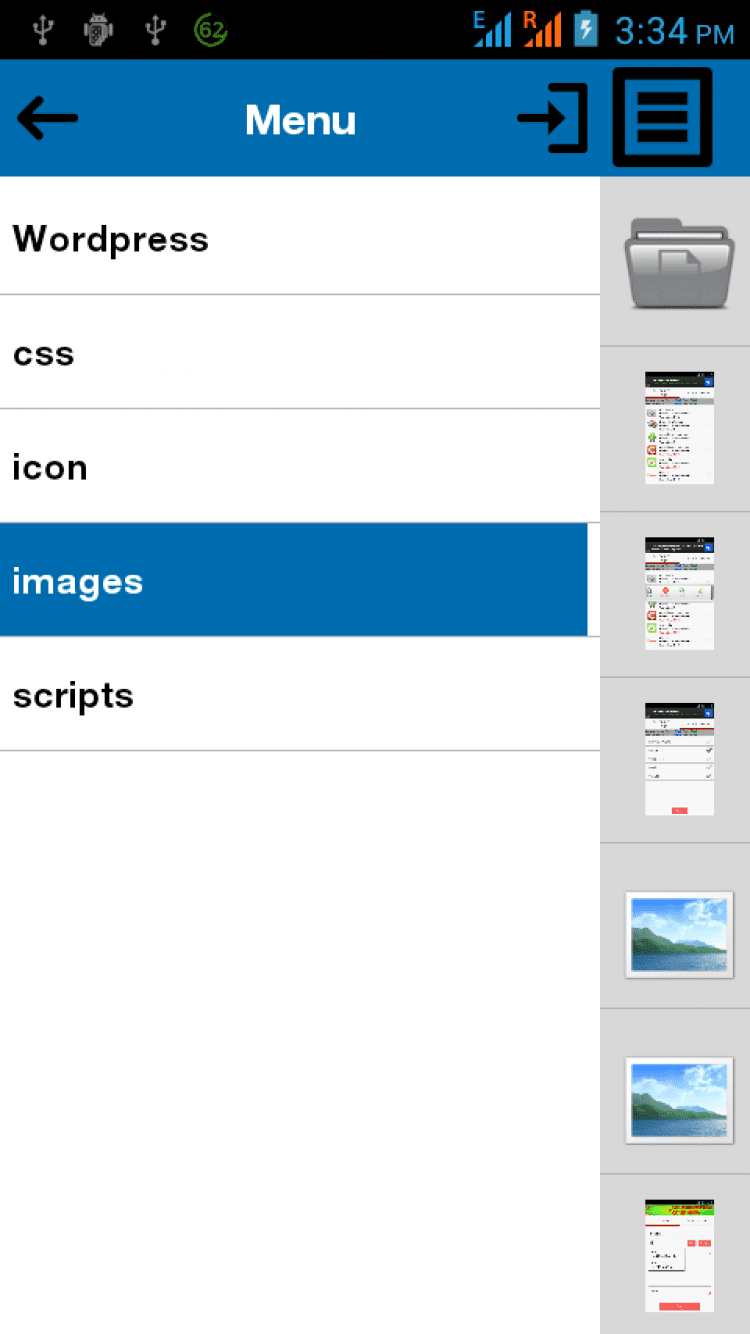The height and width of the screenshot is (1334, 750).
Task: Open the green-header screenshot thumbnail
Action: click(679, 1255)
